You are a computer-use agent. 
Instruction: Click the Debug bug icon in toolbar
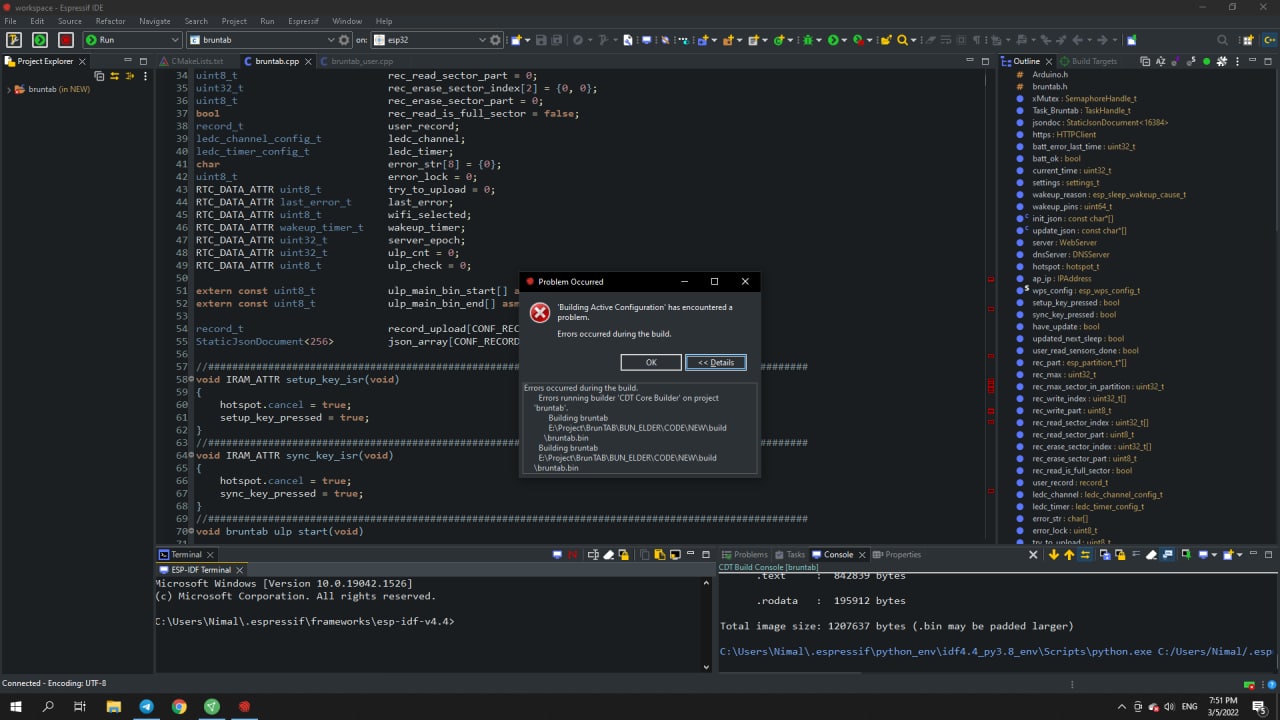pos(809,40)
